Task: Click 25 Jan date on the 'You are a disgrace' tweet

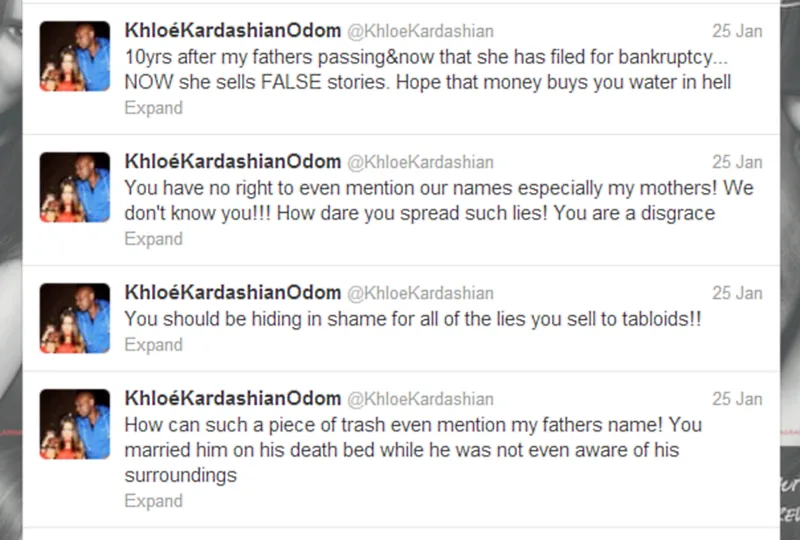Action: click(x=737, y=162)
